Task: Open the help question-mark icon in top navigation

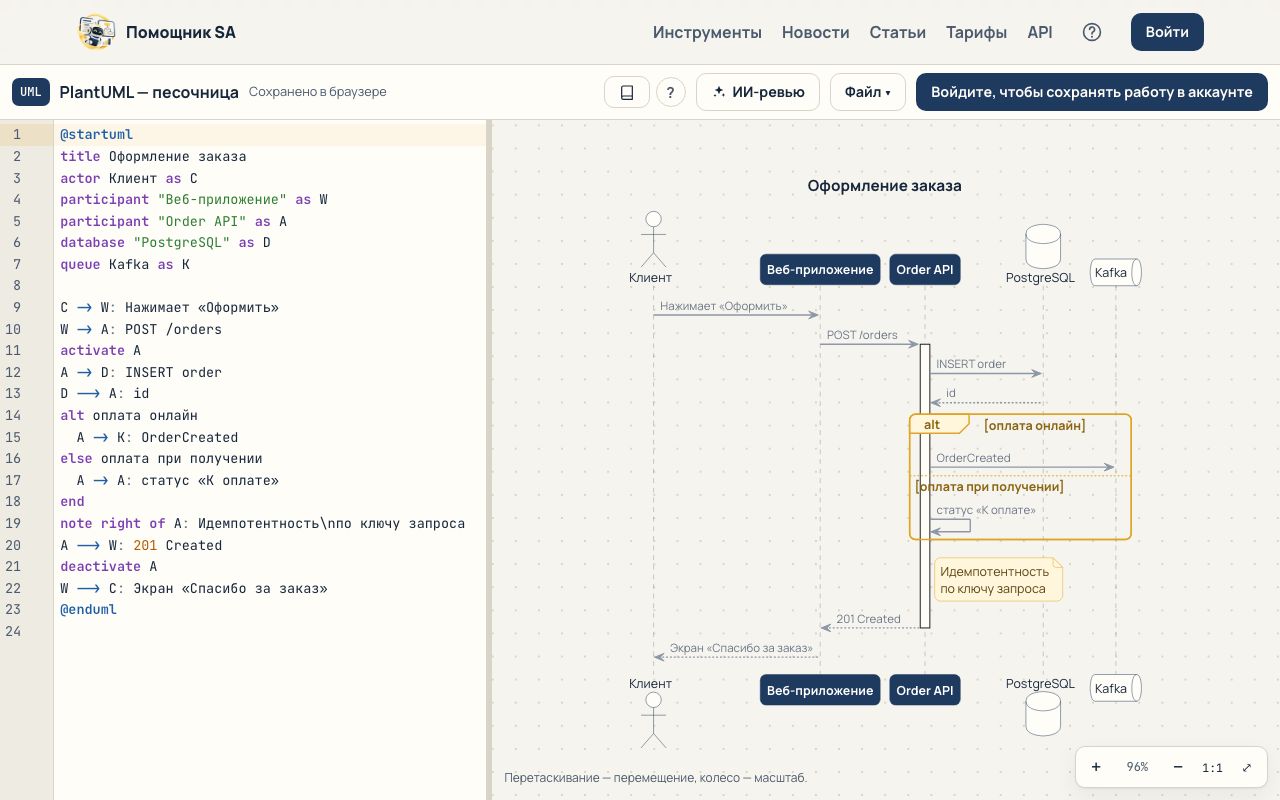Action: (1092, 32)
